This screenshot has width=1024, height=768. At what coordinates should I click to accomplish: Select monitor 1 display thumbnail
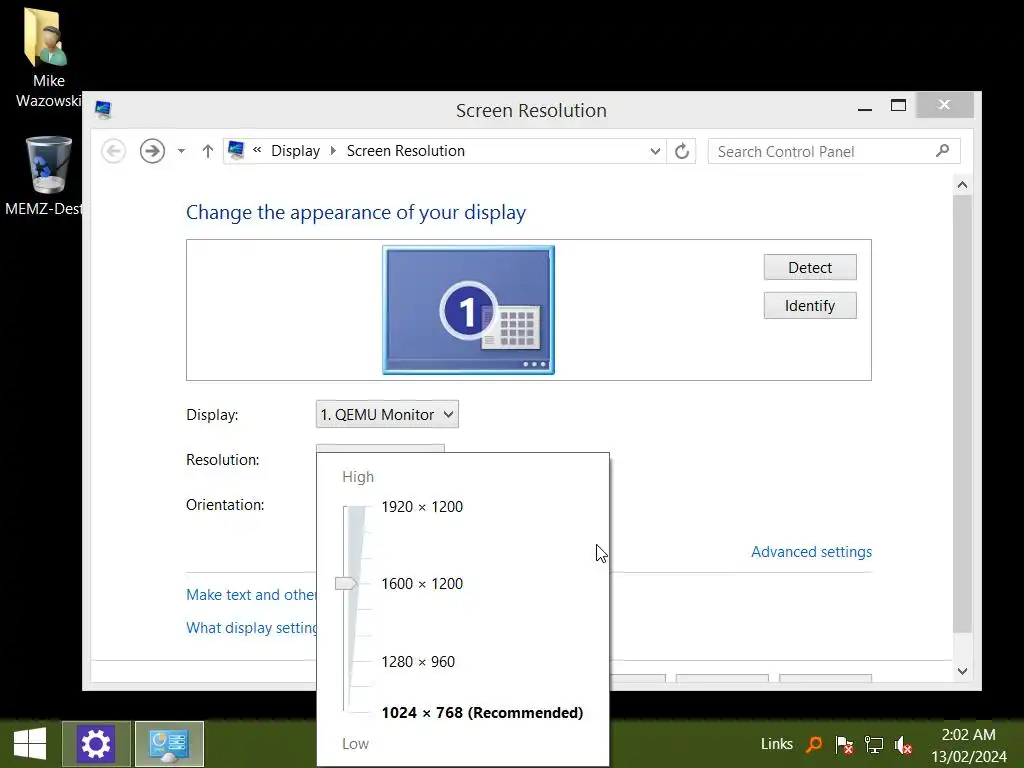pos(468,310)
